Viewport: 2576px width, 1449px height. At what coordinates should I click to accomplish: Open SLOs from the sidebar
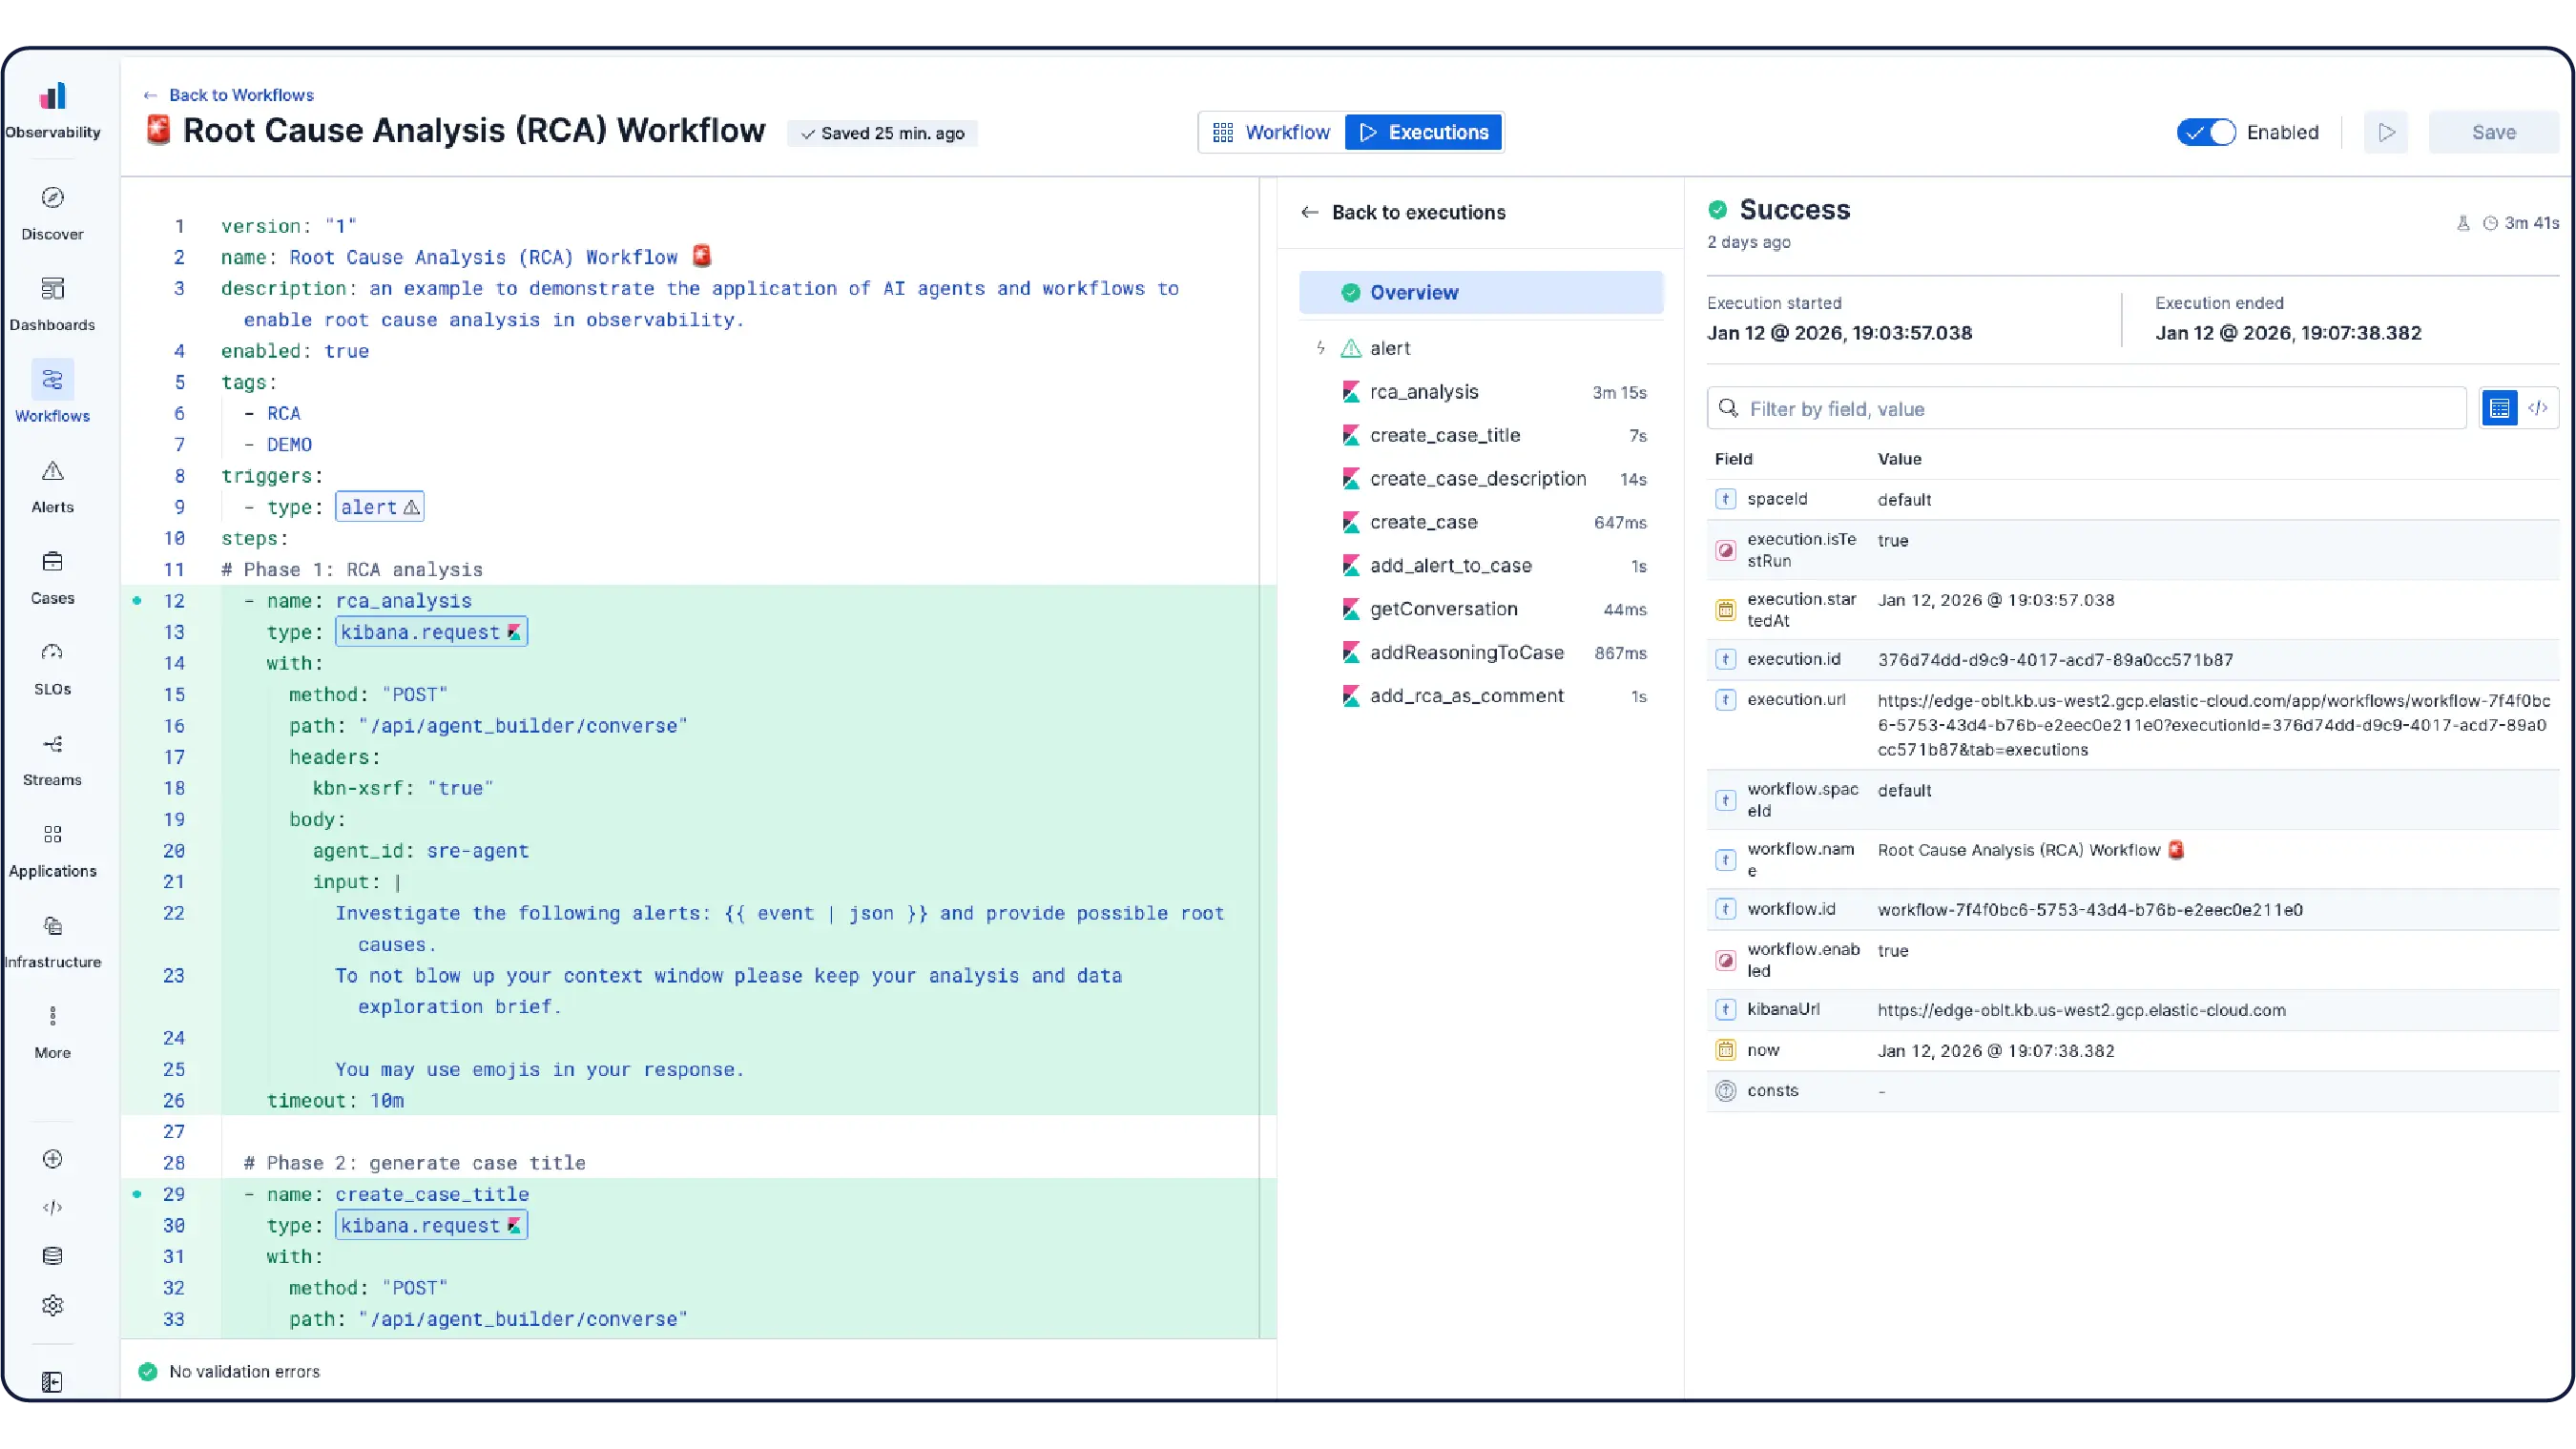(52, 653)
